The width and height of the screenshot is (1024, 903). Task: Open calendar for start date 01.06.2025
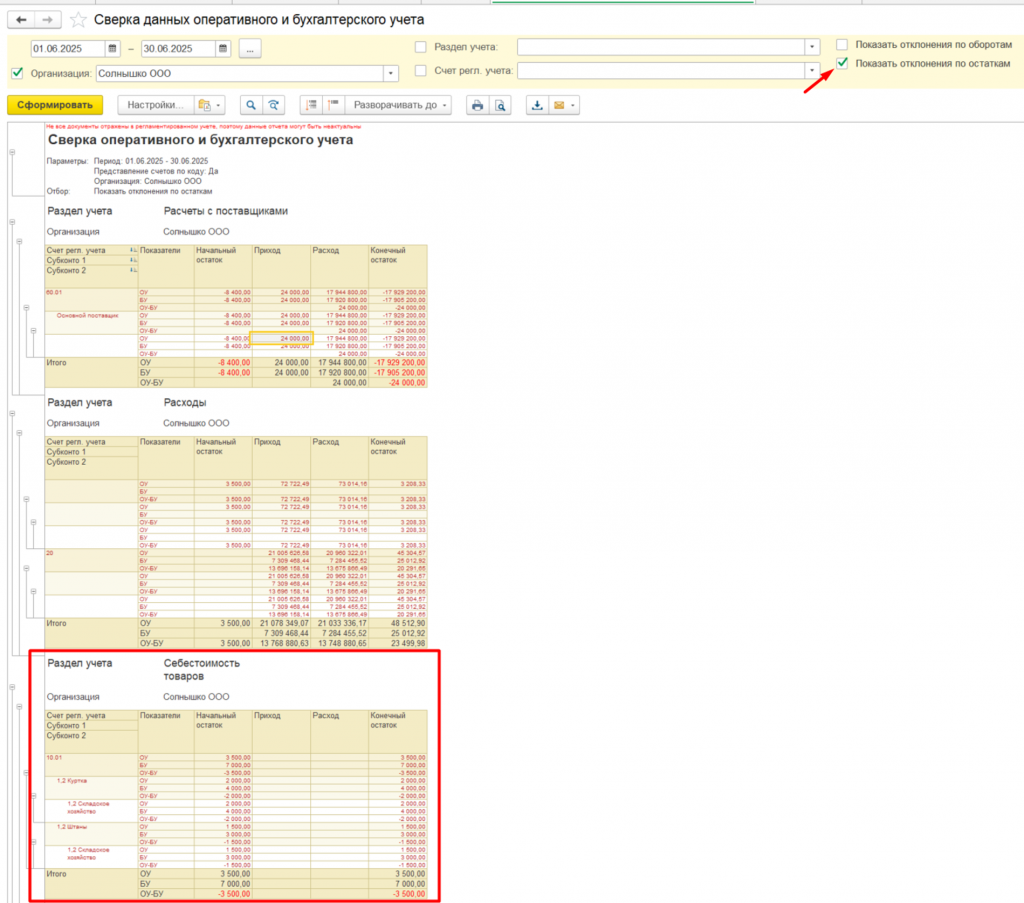coord(113,48)
